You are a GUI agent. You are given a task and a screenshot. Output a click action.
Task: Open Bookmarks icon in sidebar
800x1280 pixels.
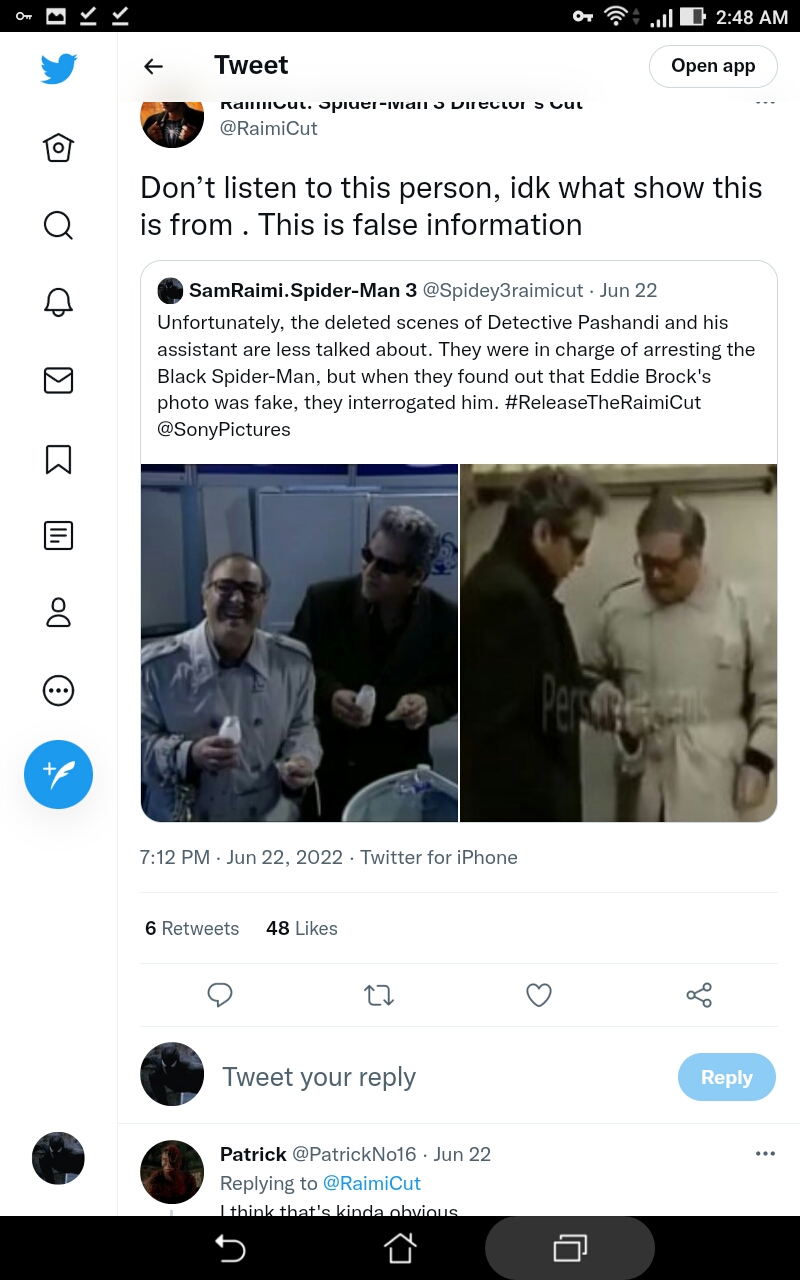click(58, 458)
